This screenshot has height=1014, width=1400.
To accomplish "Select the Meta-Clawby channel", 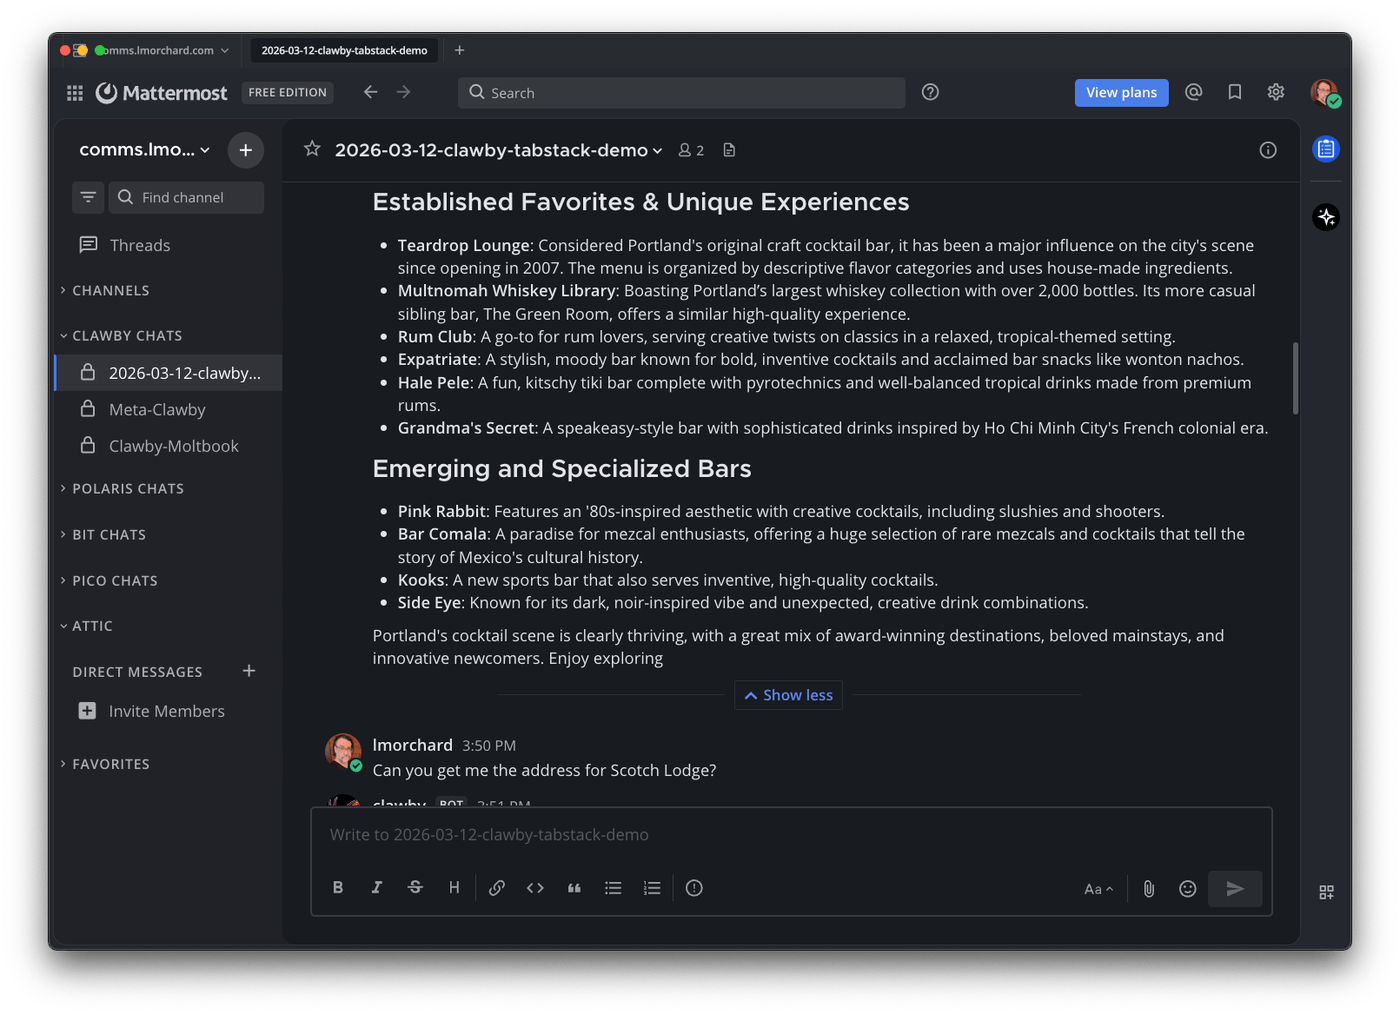I will (157, 410).
